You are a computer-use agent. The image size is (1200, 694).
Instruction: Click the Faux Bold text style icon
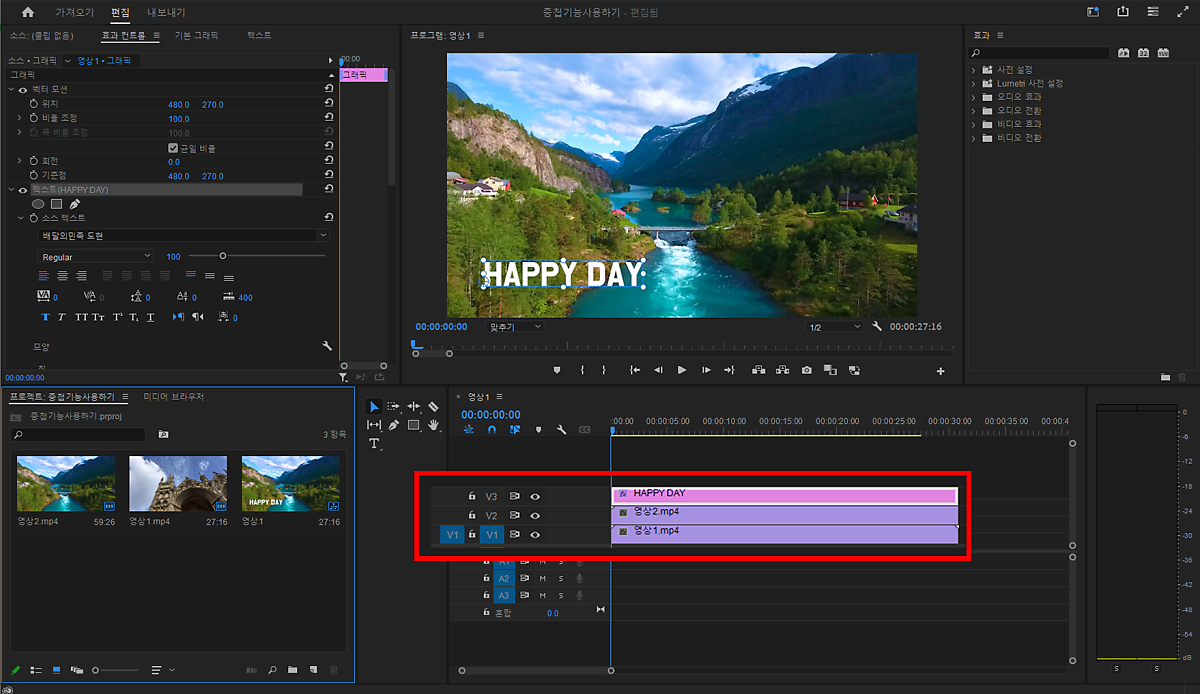pyautogui.click(x=44, y=317)
